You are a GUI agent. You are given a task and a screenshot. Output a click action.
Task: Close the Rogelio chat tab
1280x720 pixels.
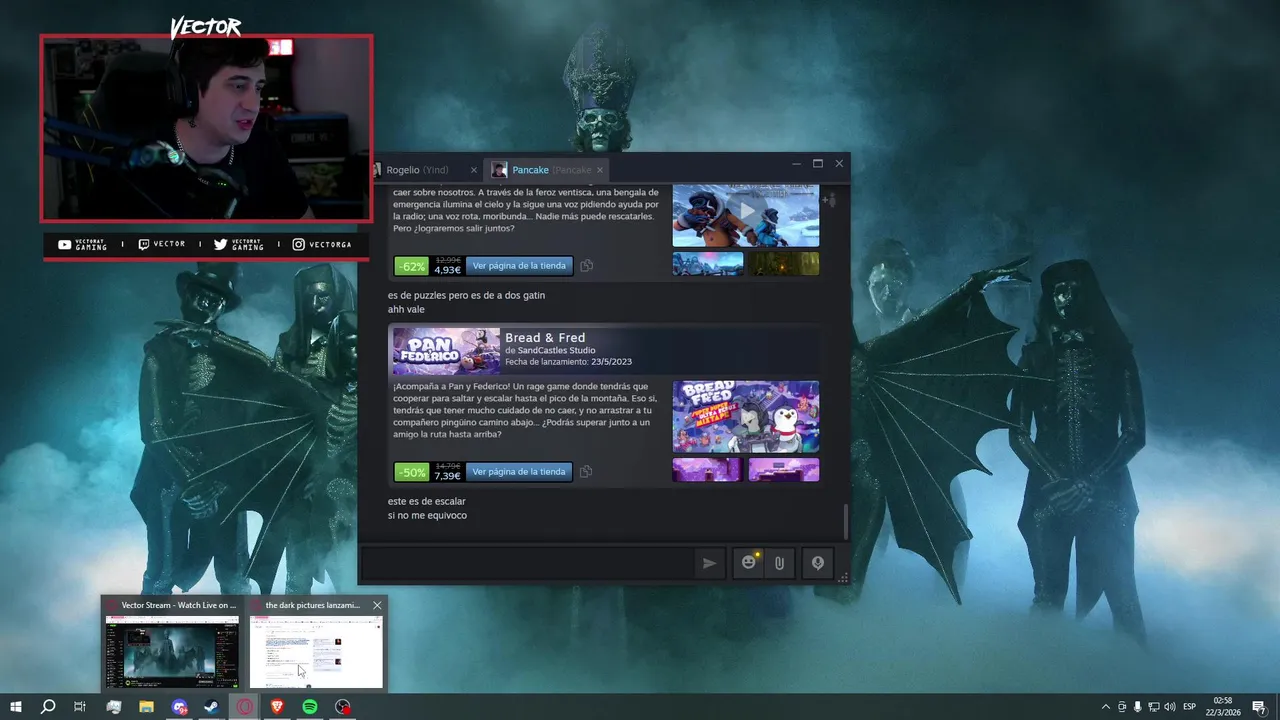(x=474, y=170)
